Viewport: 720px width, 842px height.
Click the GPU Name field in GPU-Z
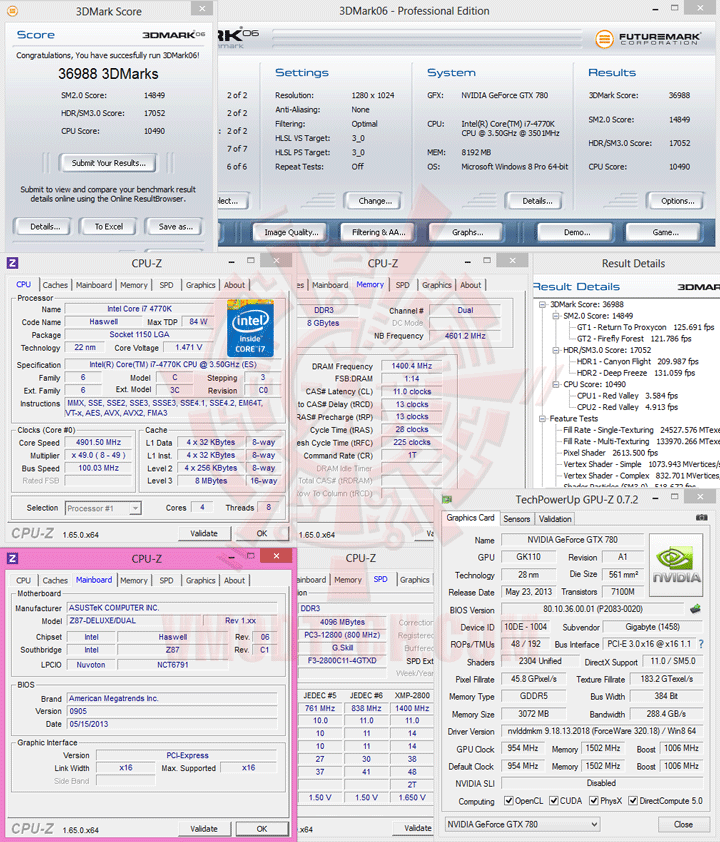pos(572,540)
